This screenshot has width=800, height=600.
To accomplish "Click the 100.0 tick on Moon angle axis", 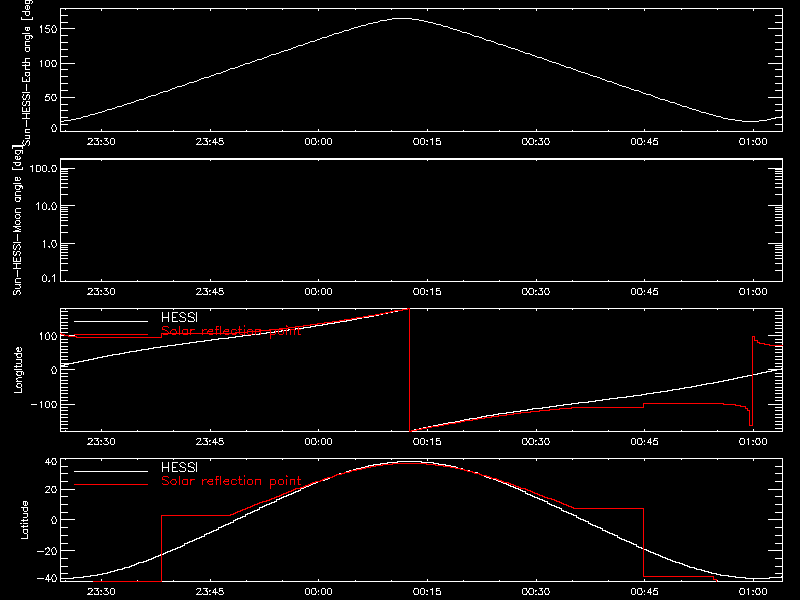I will click(x=43, y=169).
